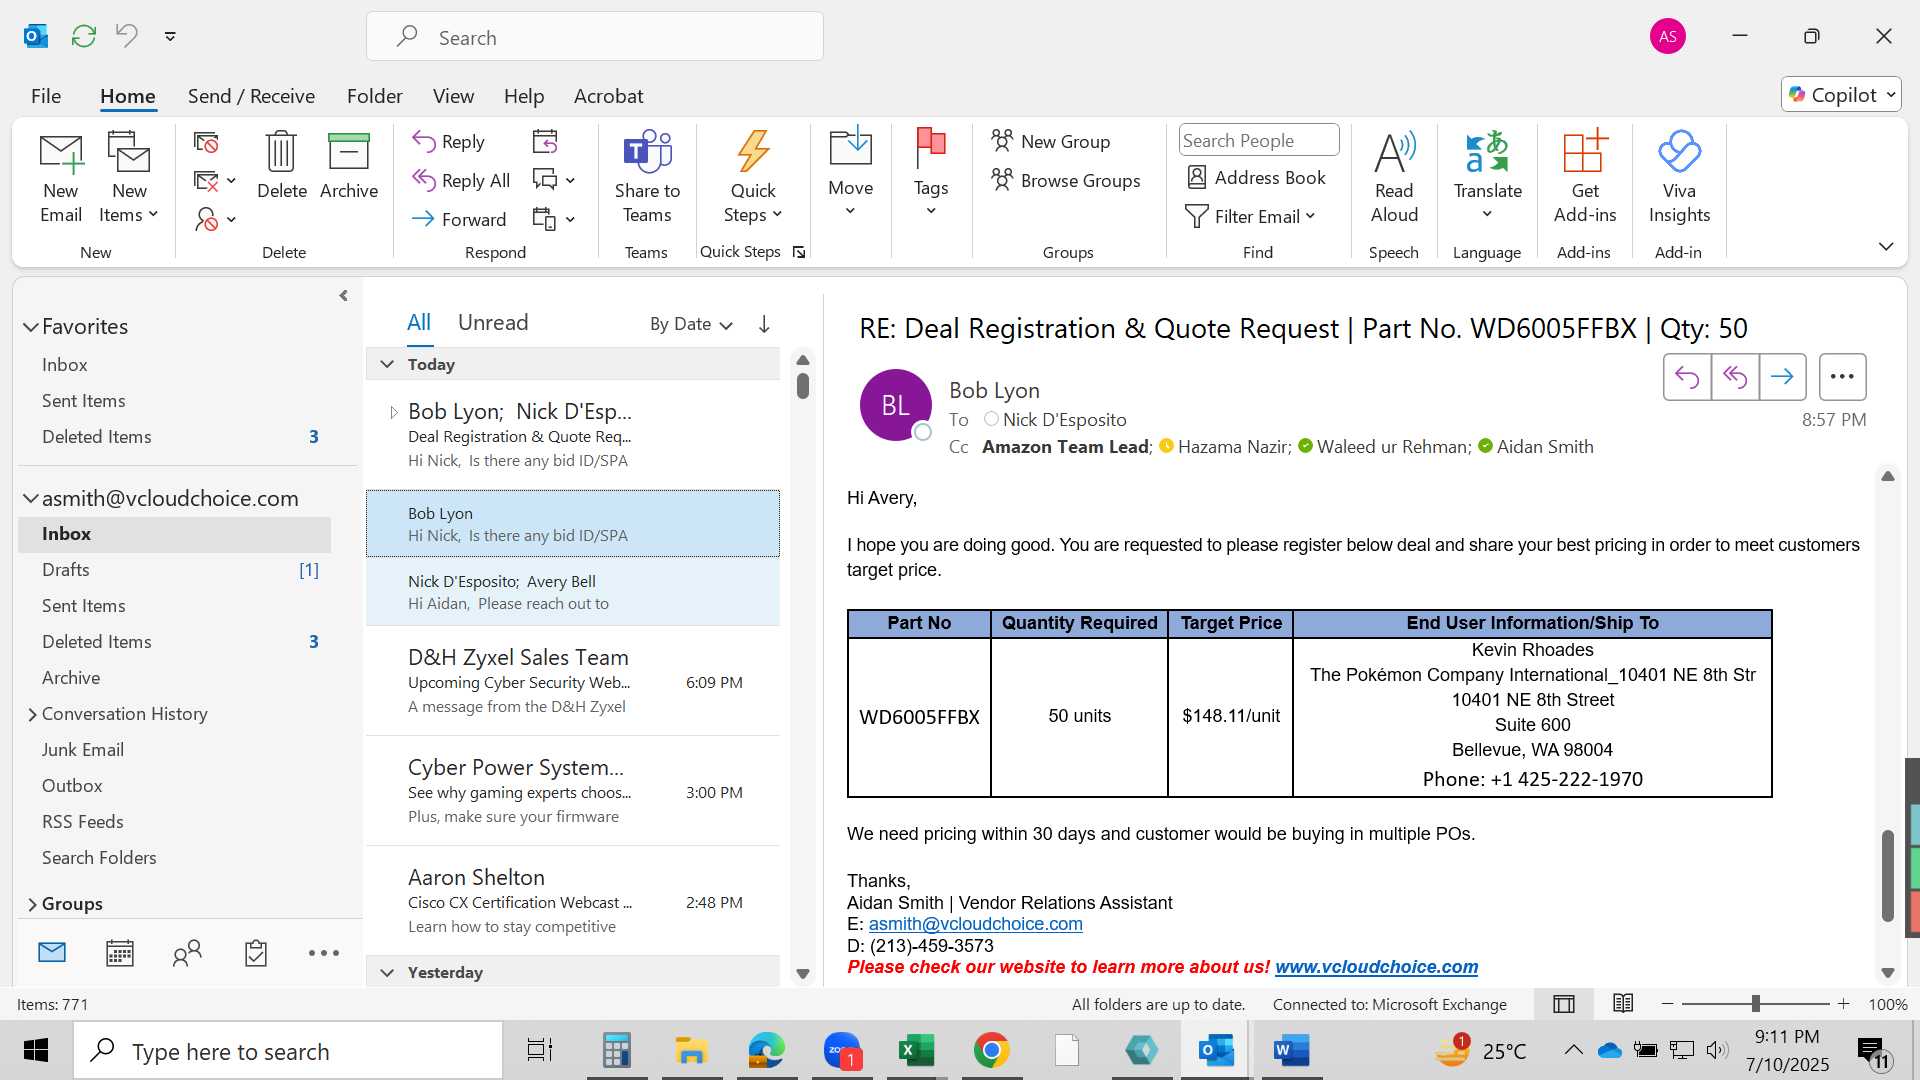The height and width of the screenshot is (1080, 1920).
Task: Open the D&H Zyxel Sales Team email
Action: point(573,682)
